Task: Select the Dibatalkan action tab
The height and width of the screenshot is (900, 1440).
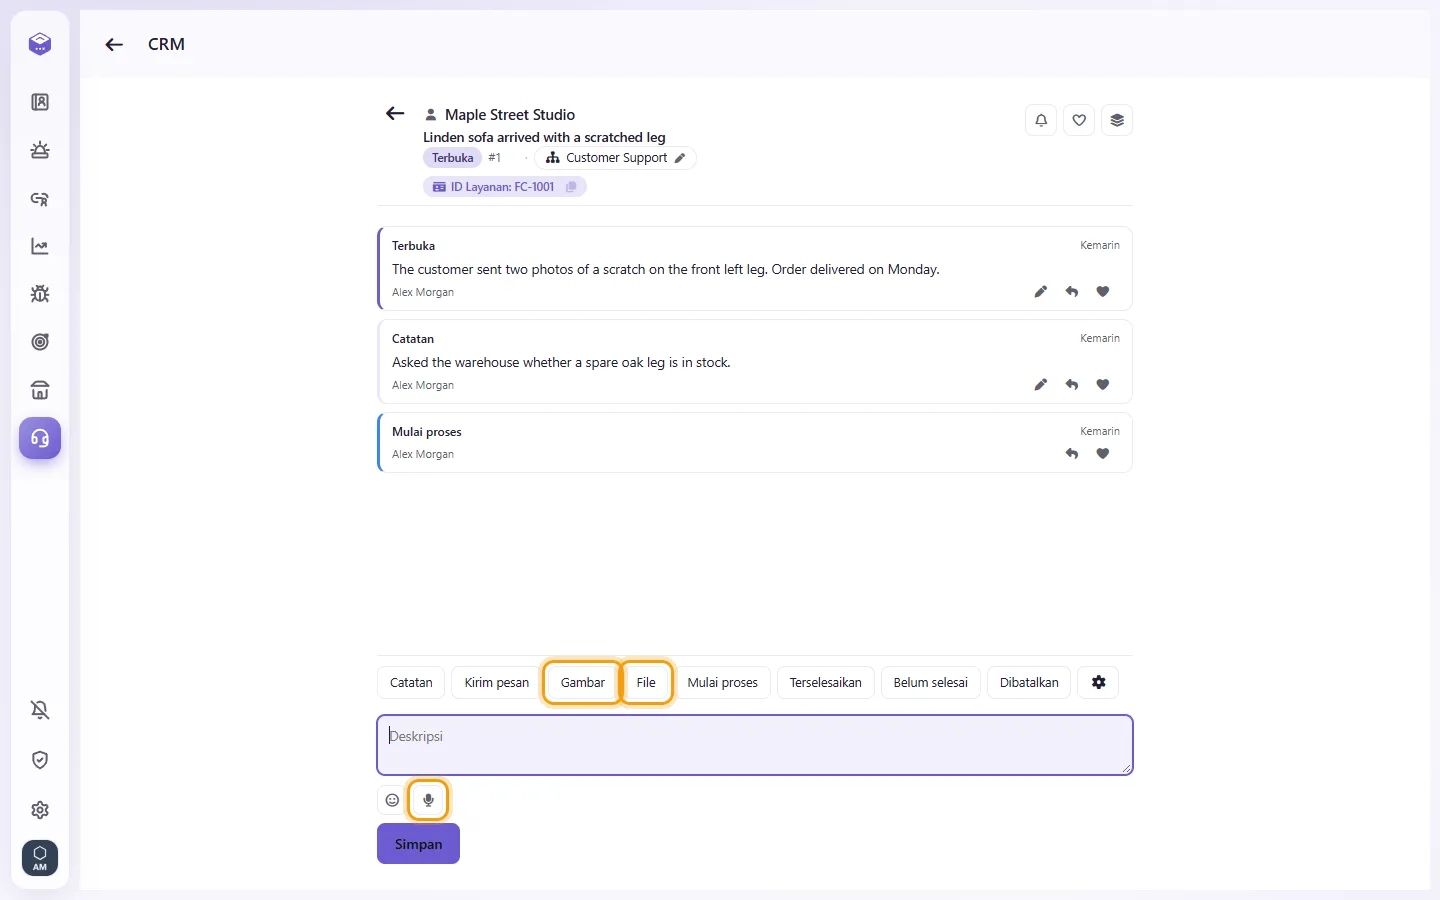Action: pos(1029,683)
